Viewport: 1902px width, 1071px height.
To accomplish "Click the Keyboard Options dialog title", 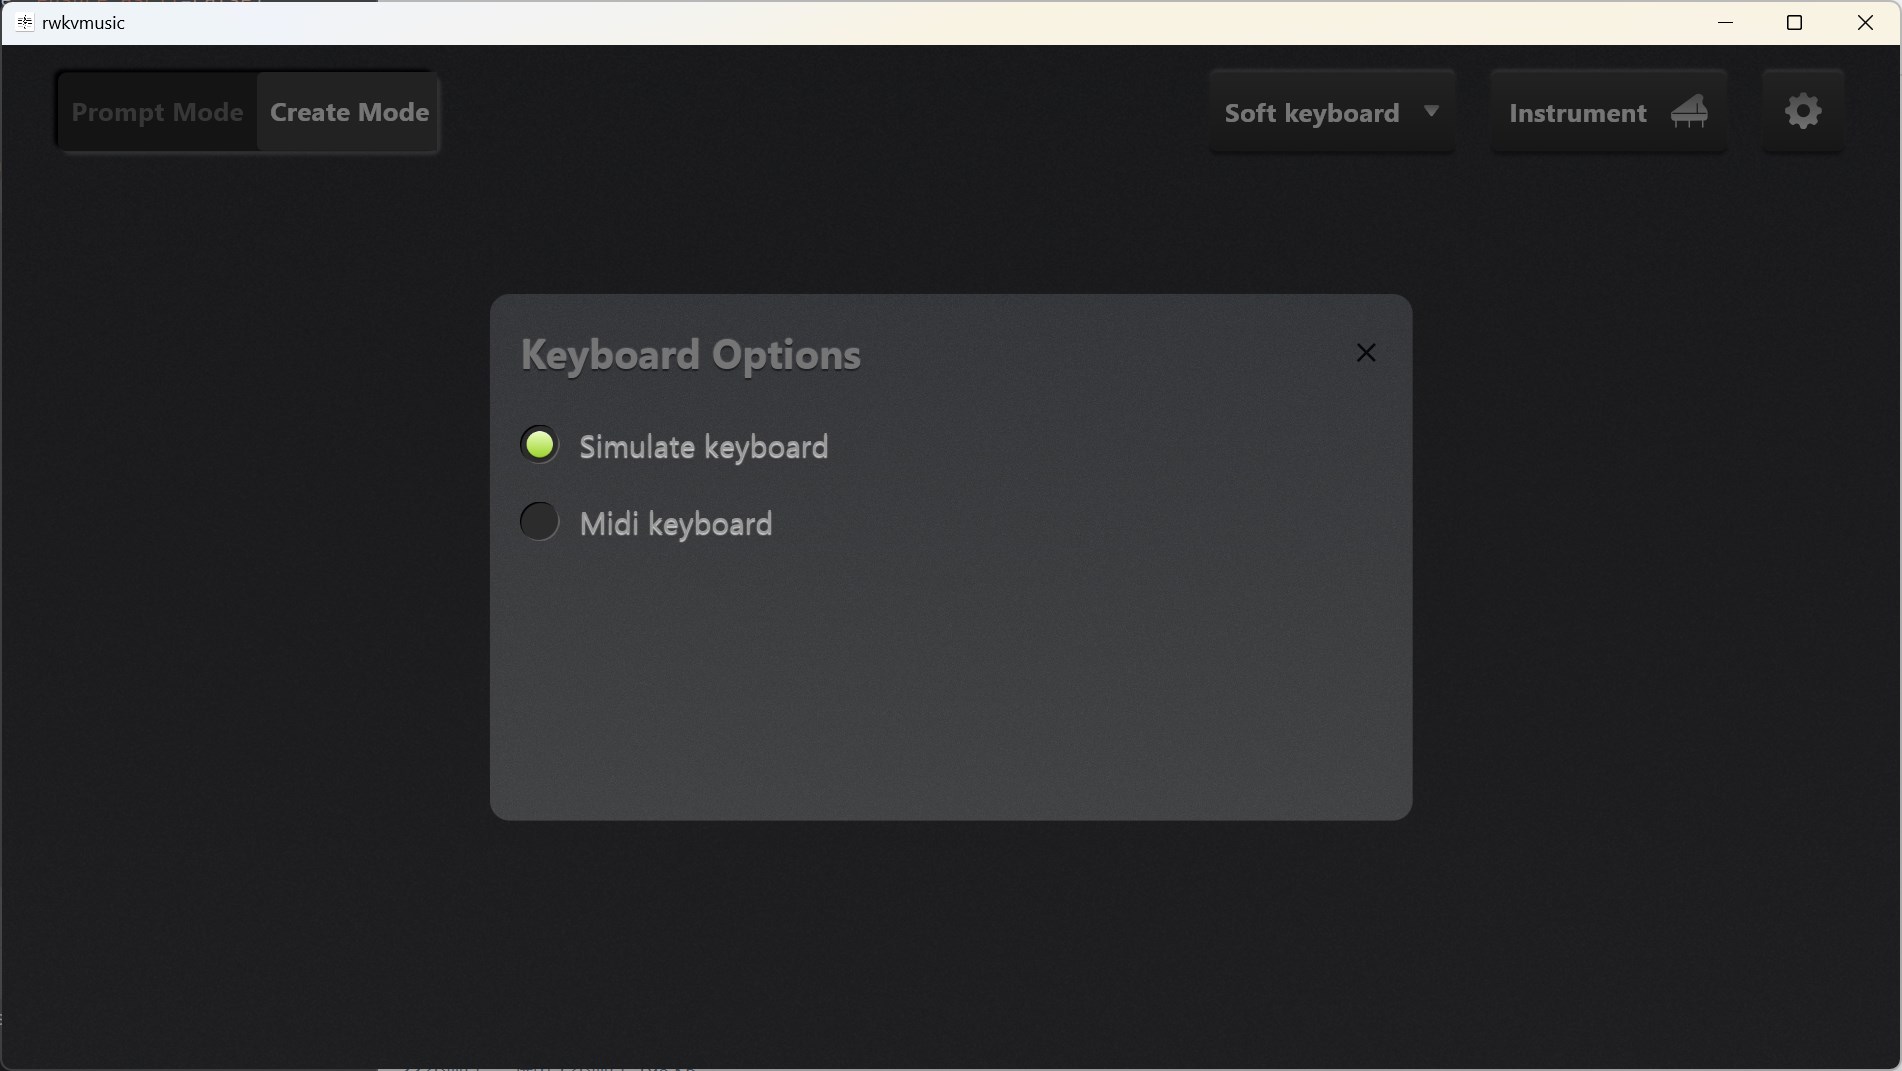I will (x=690, y=355).
